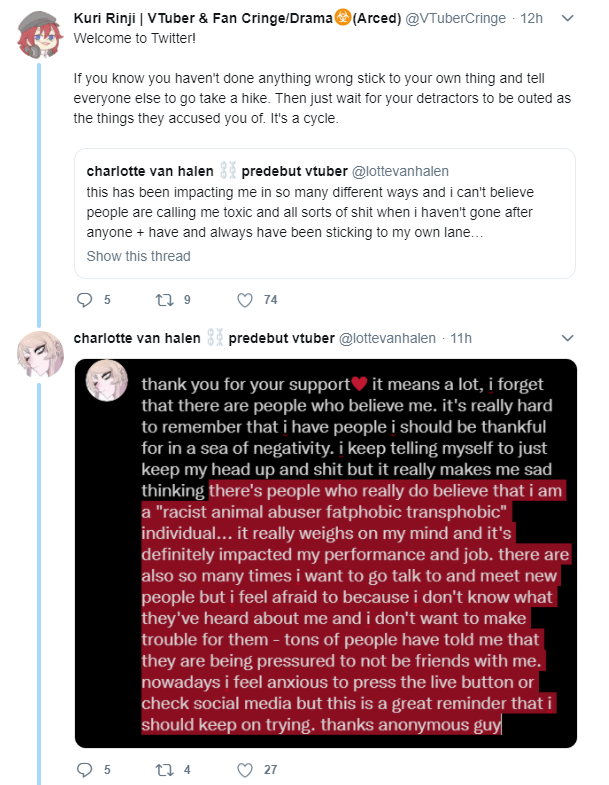
Task: Click charlotte van halen's profile avatar
Action: point(40,354)
